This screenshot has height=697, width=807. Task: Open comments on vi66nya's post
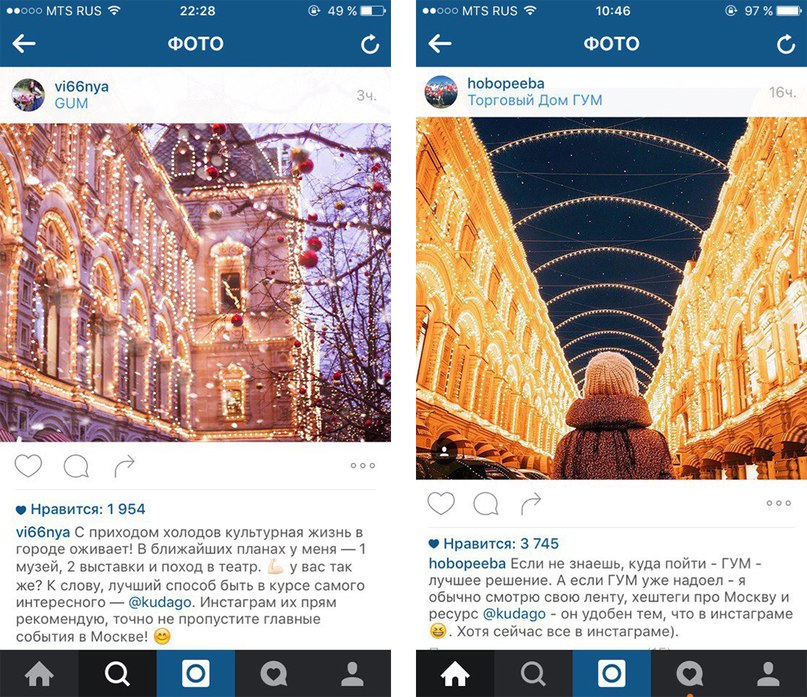pos(76,466)
